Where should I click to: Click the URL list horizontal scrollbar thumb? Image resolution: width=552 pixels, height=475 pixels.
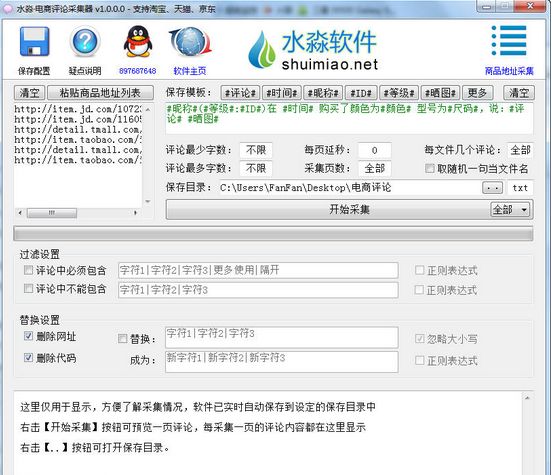pos(52,213)
